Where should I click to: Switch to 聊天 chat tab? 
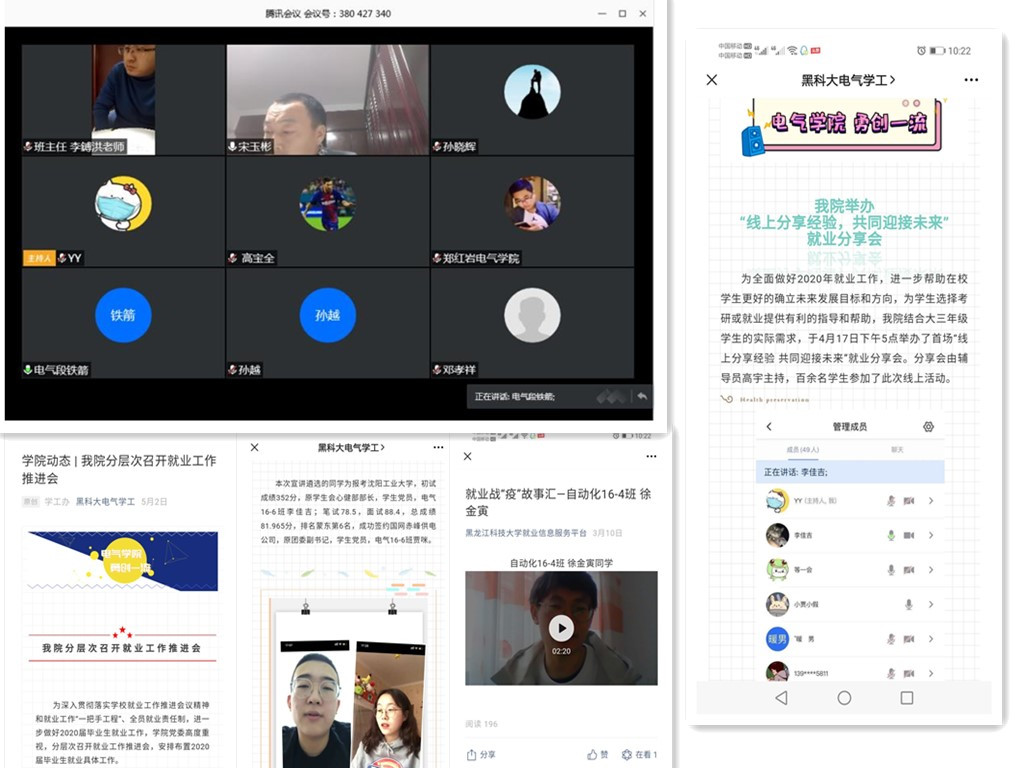pos(898,450)
